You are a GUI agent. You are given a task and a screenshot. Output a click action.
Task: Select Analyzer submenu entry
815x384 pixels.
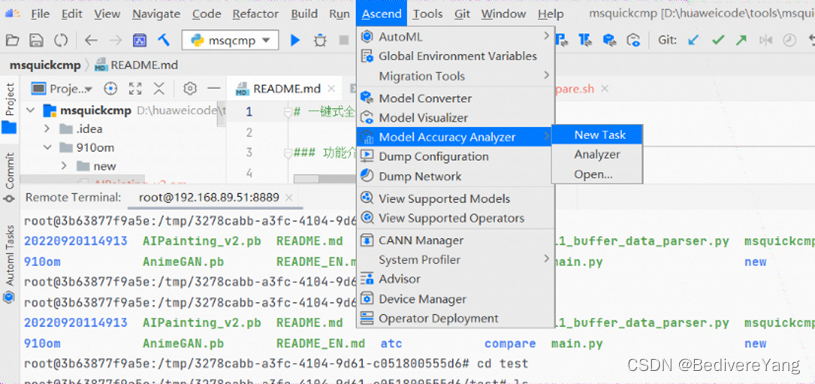pyautogui.click(x=597, y=154)
